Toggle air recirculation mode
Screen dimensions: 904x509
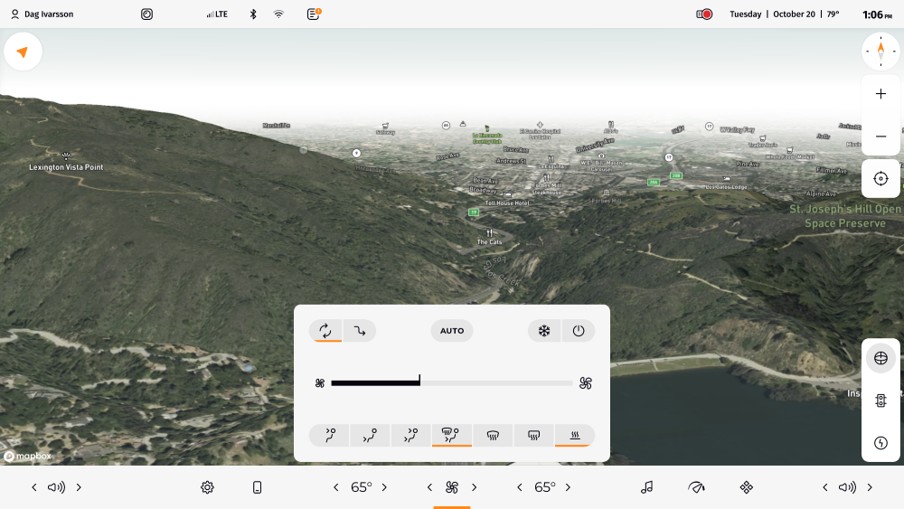coord(325,331)
